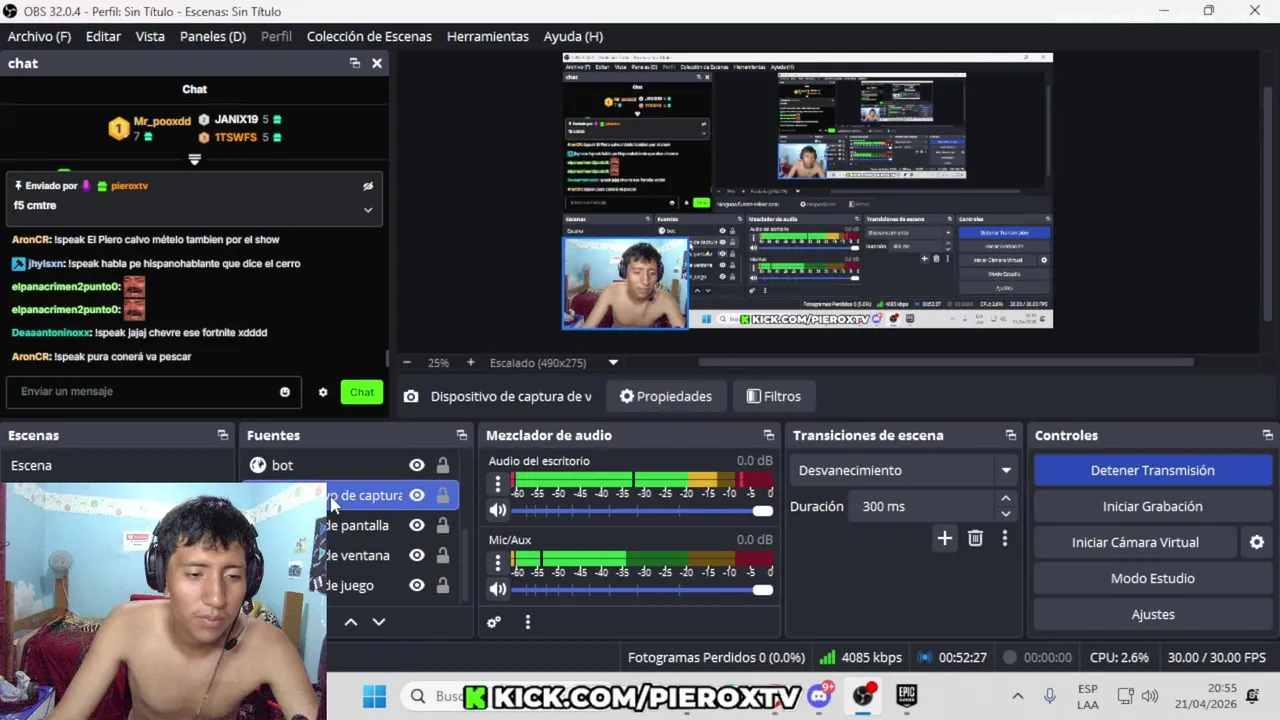Open the preview scaling dropdown
The image size is (1280, 720).
click(x=613, y=363)
